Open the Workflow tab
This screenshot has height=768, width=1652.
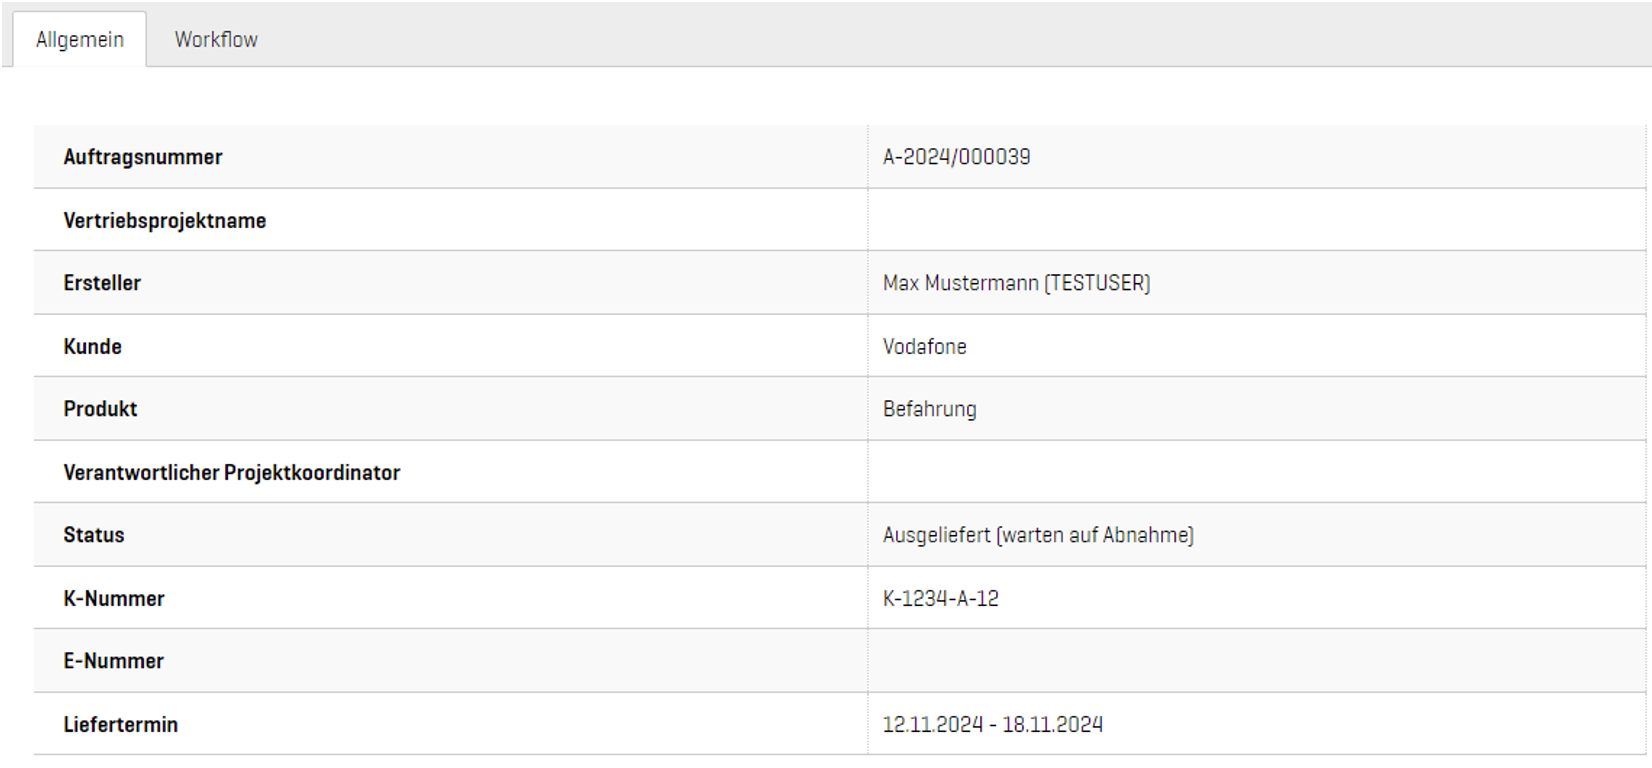tap(216, 40)
